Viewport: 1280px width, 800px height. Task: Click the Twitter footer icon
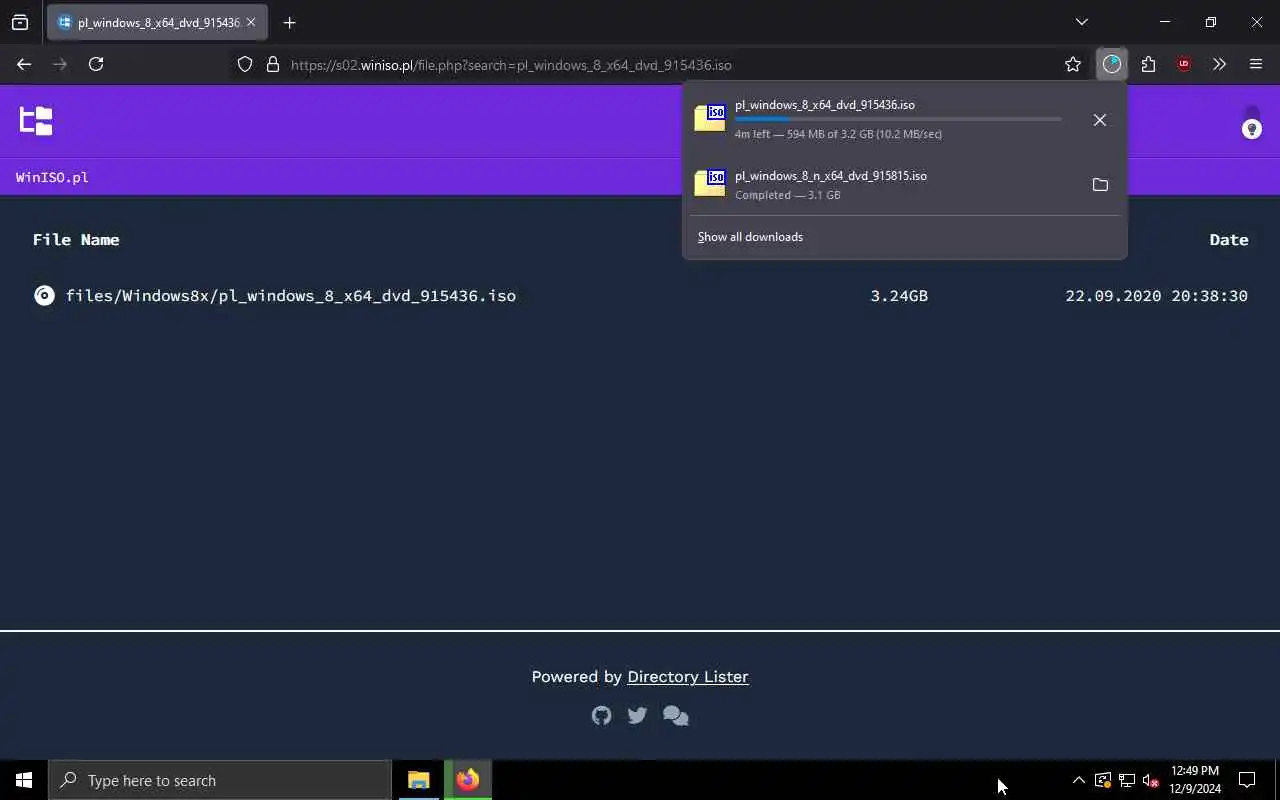(x=637, y=715)
